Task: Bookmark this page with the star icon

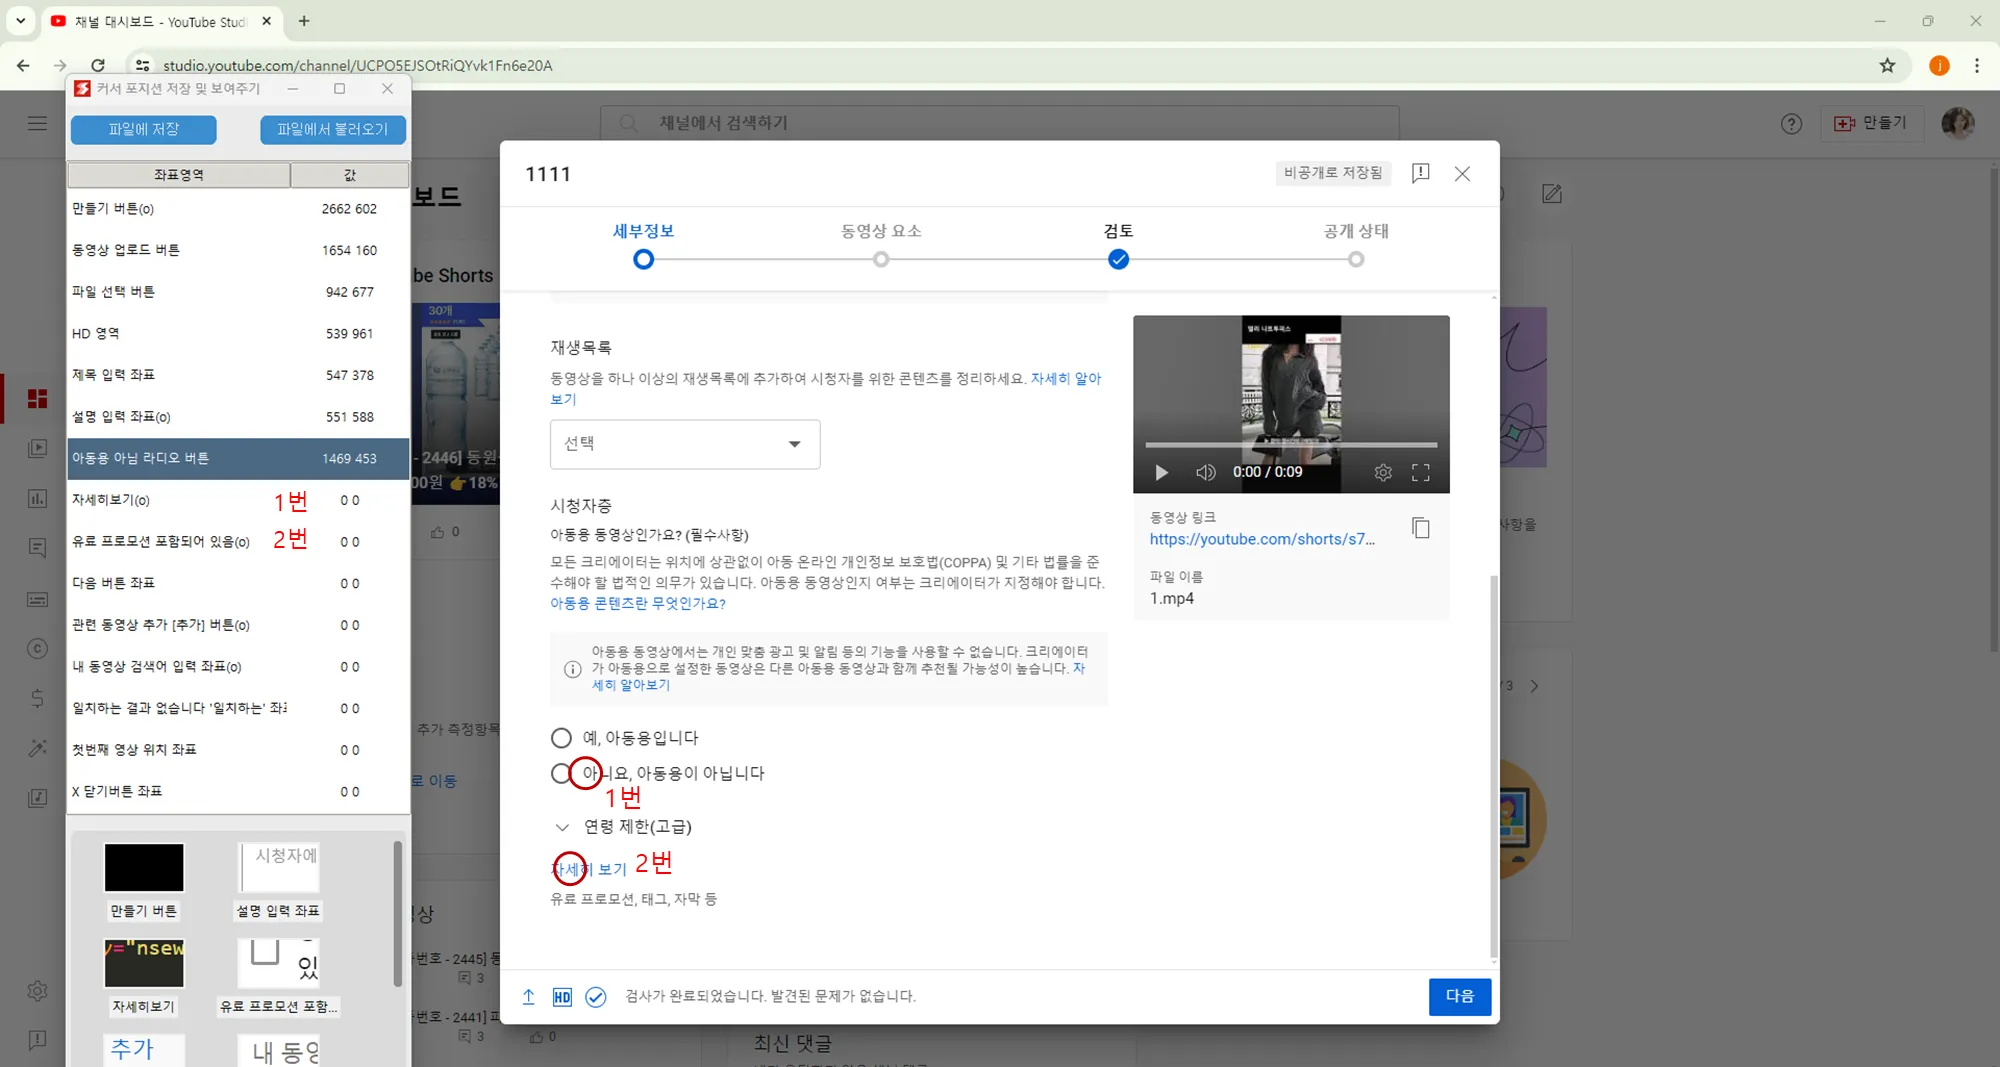Action: (x=1887, y=65)
